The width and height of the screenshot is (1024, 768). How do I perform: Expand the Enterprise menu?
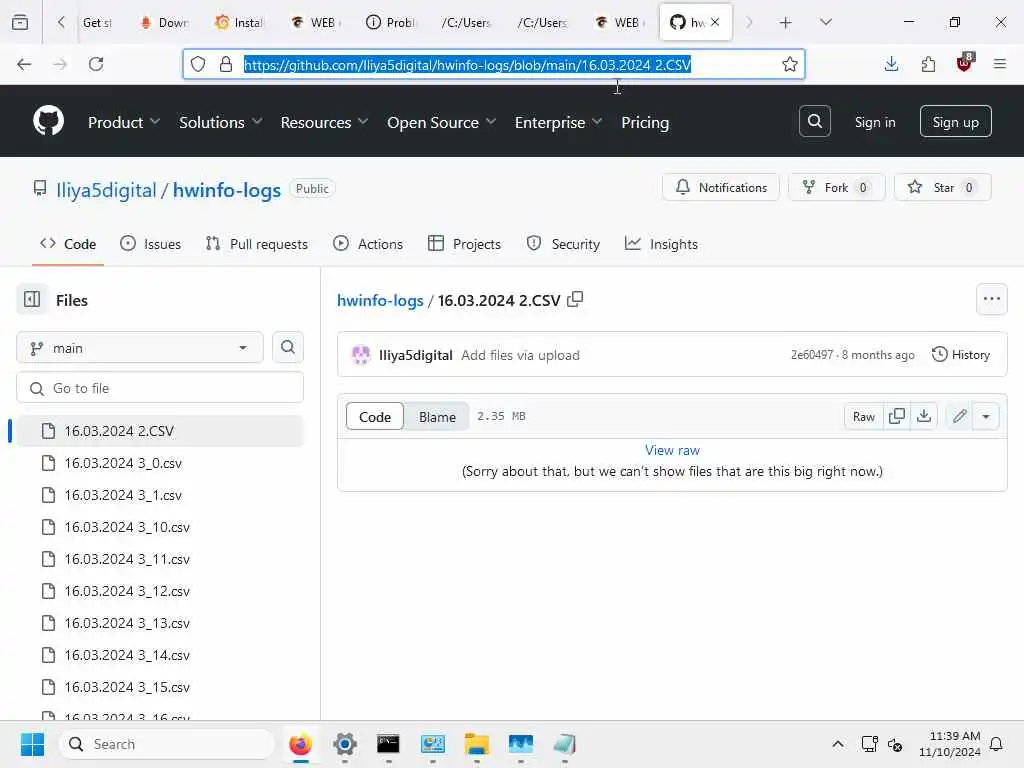[558, 122]
